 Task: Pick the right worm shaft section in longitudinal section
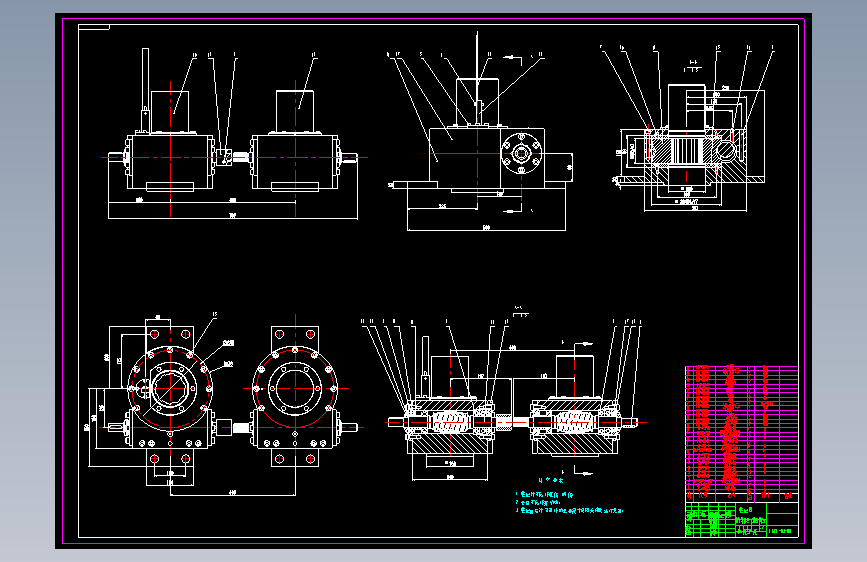pyautogui.click(x=574, y=423)
